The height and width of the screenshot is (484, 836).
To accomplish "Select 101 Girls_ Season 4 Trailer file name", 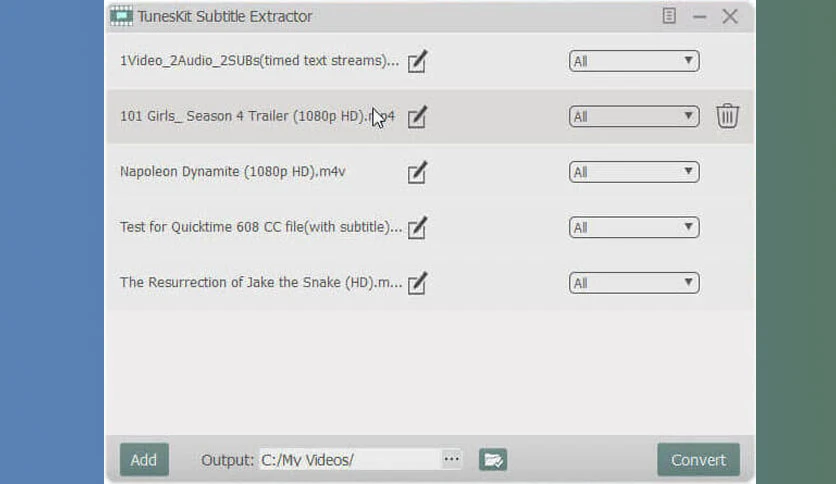I will pos(258,116).
